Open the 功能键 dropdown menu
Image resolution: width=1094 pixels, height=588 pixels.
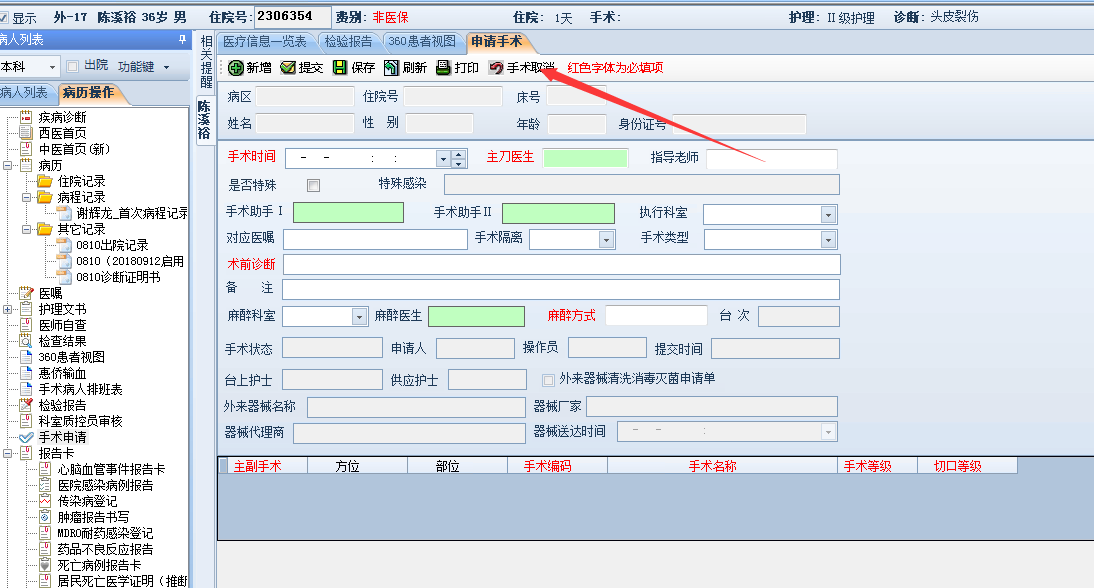166,67
